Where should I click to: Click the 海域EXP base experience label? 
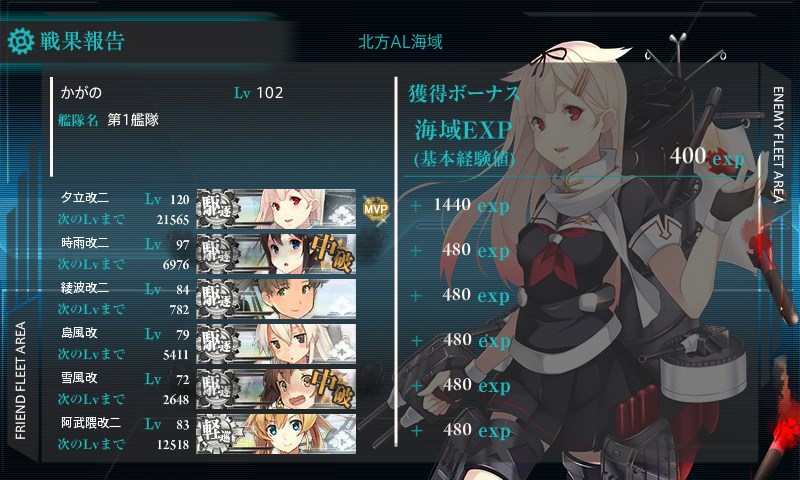pyautogui.click(x=463, y=130)
